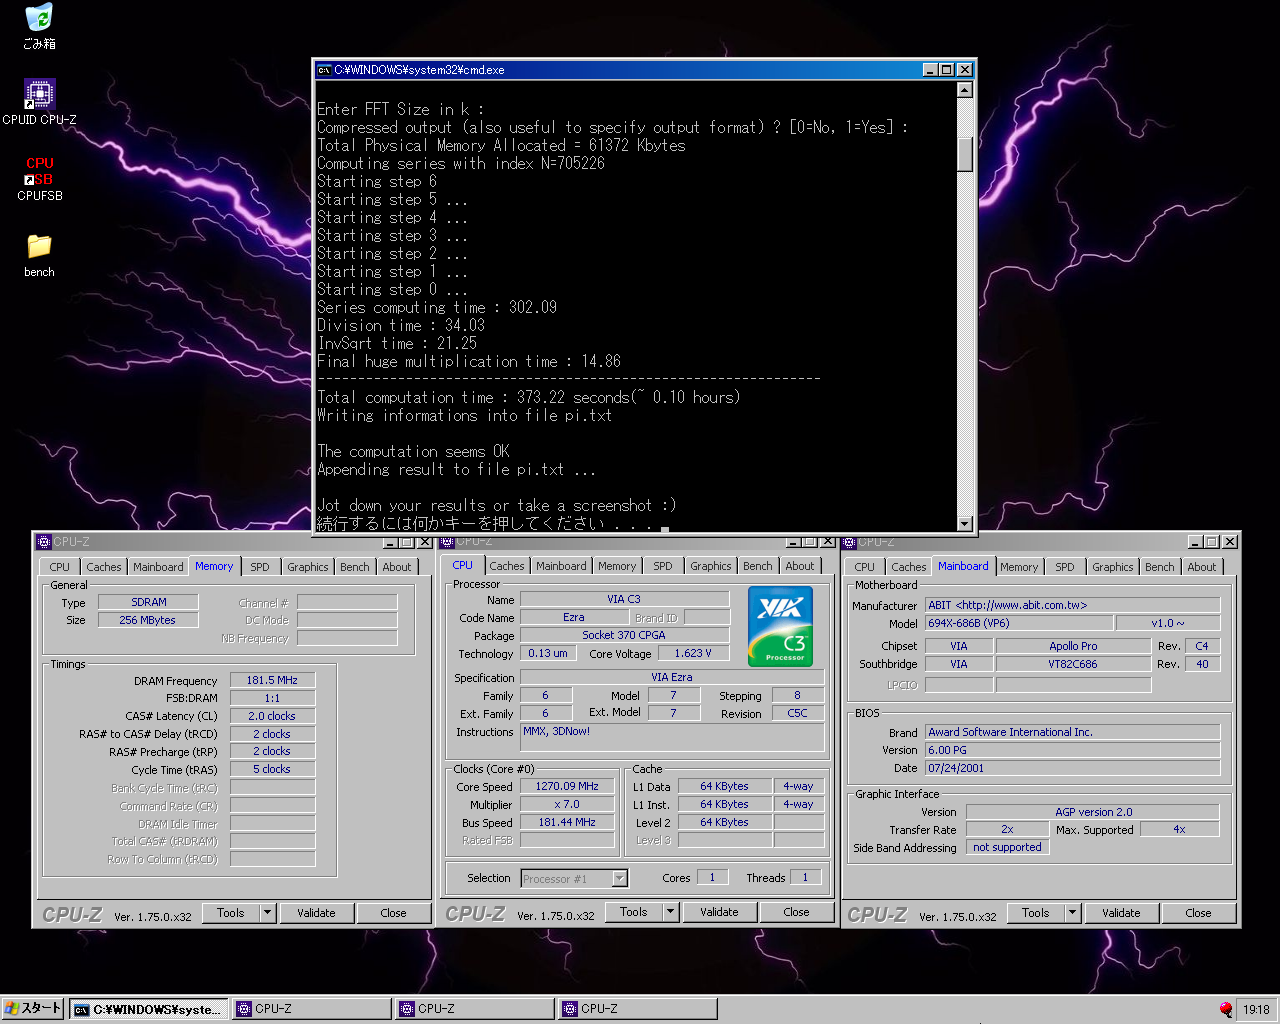
Task: Click the Package value Socket 370 CPGA
Action: click(x=624, y=635)
